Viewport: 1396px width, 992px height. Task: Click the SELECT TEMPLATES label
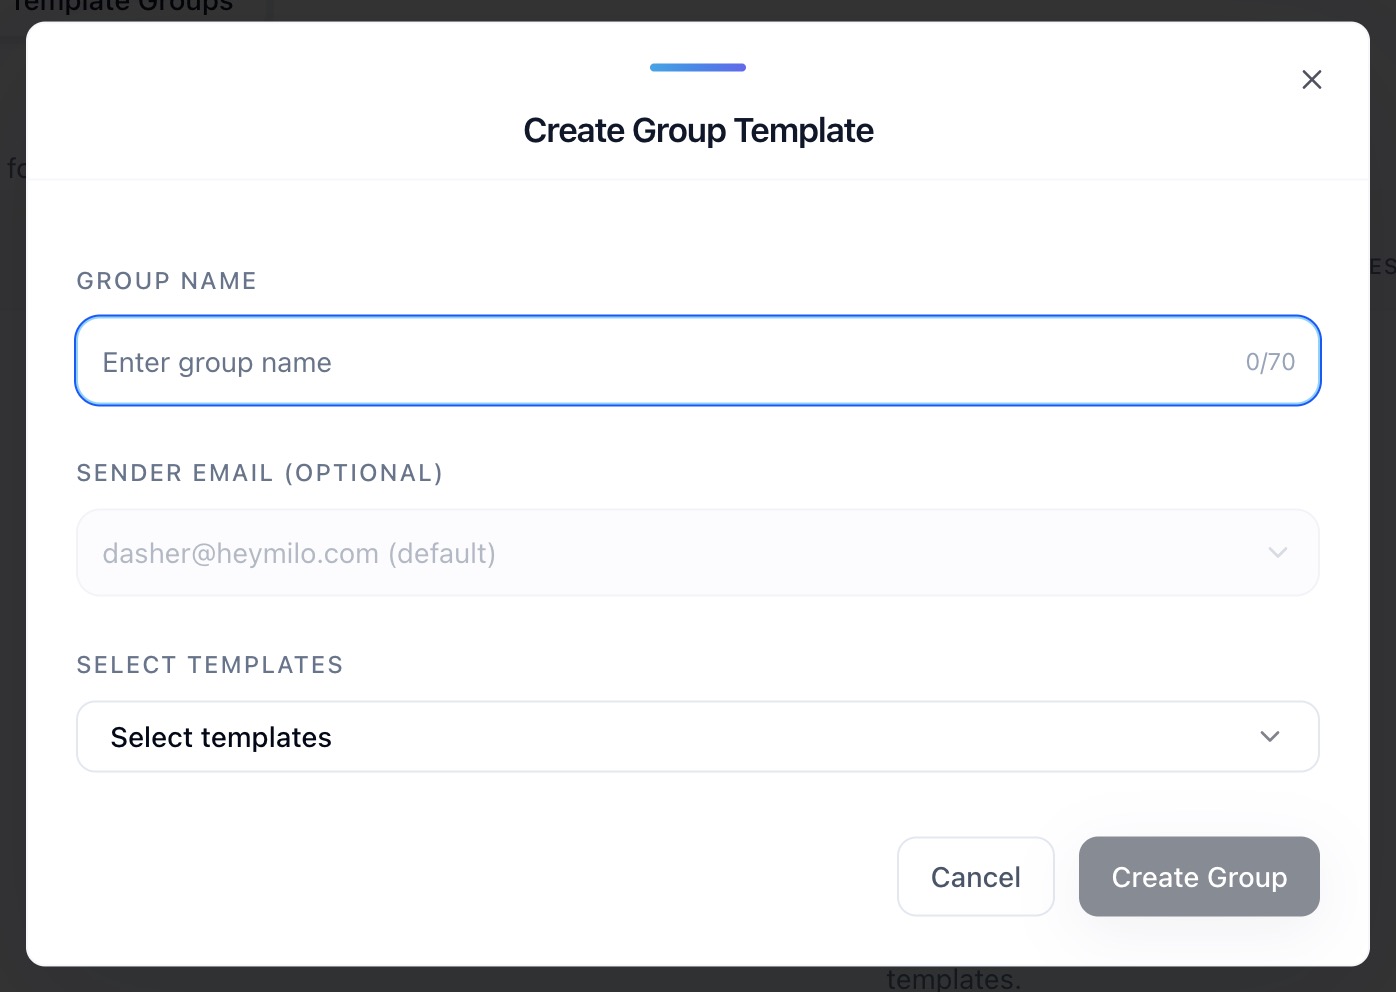click(x=210, y=665)
